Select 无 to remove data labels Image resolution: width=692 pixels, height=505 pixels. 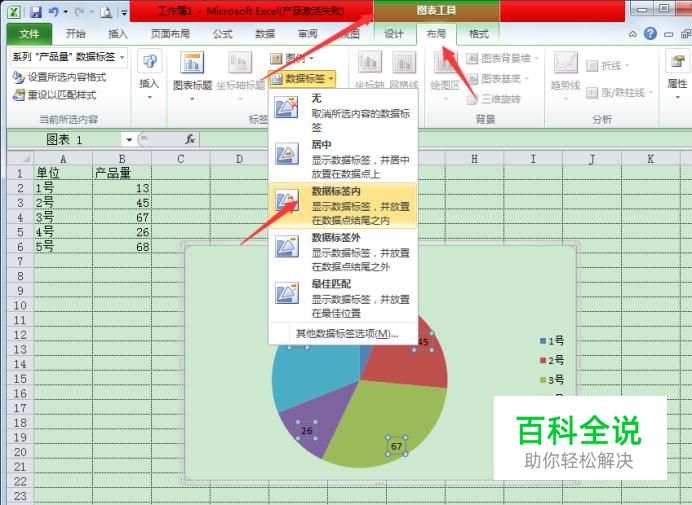[x=343, y=113]
